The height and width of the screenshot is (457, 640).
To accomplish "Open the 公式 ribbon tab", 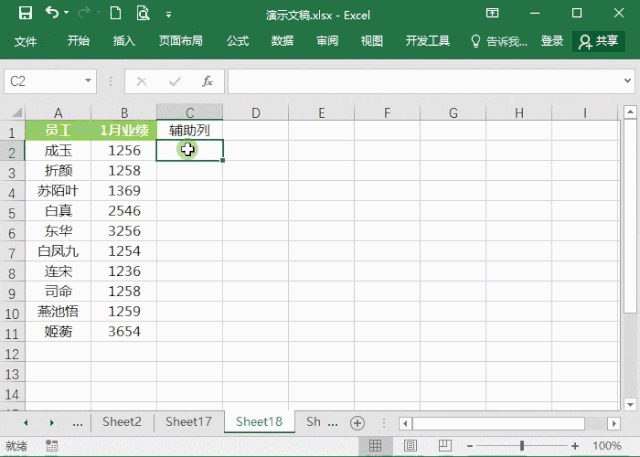I will pos(238,41).
